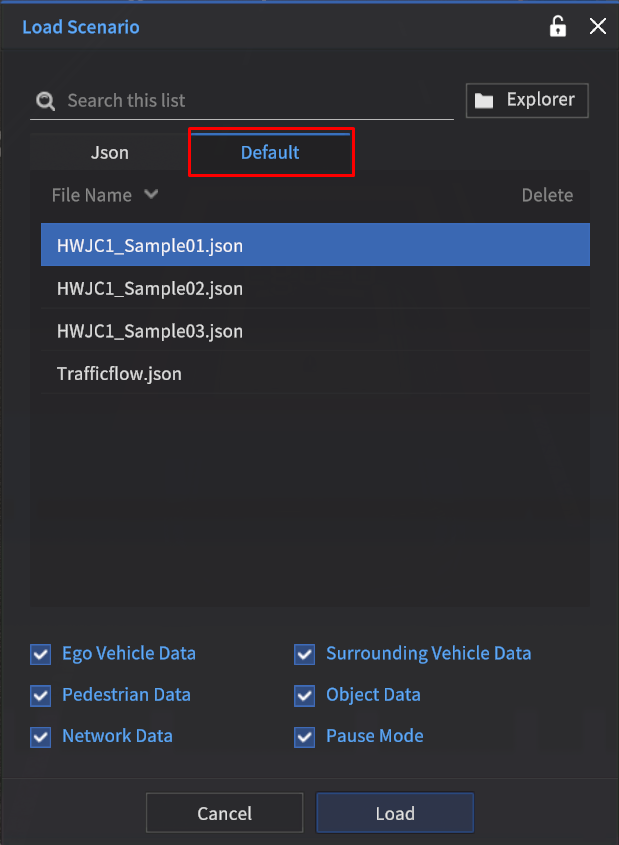Open Explorer with the folder button
Screen dimensions: 619x845
point(527,100)
